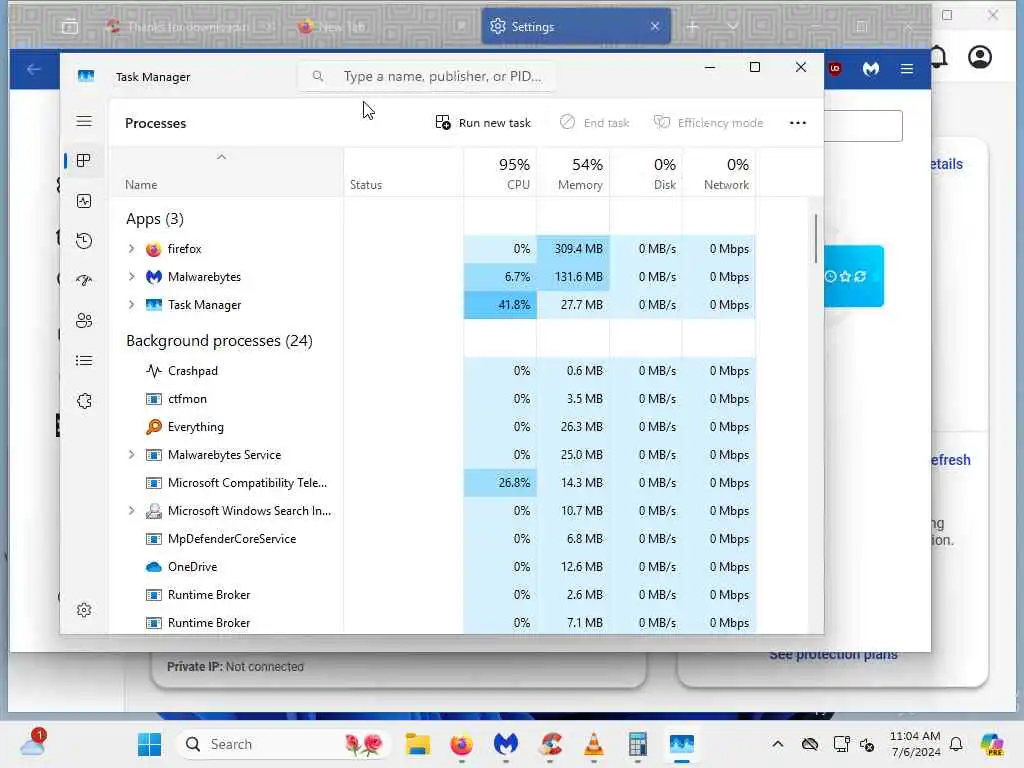Expand Microsoft Windows Search Indexer row

(x=131, y=511)
